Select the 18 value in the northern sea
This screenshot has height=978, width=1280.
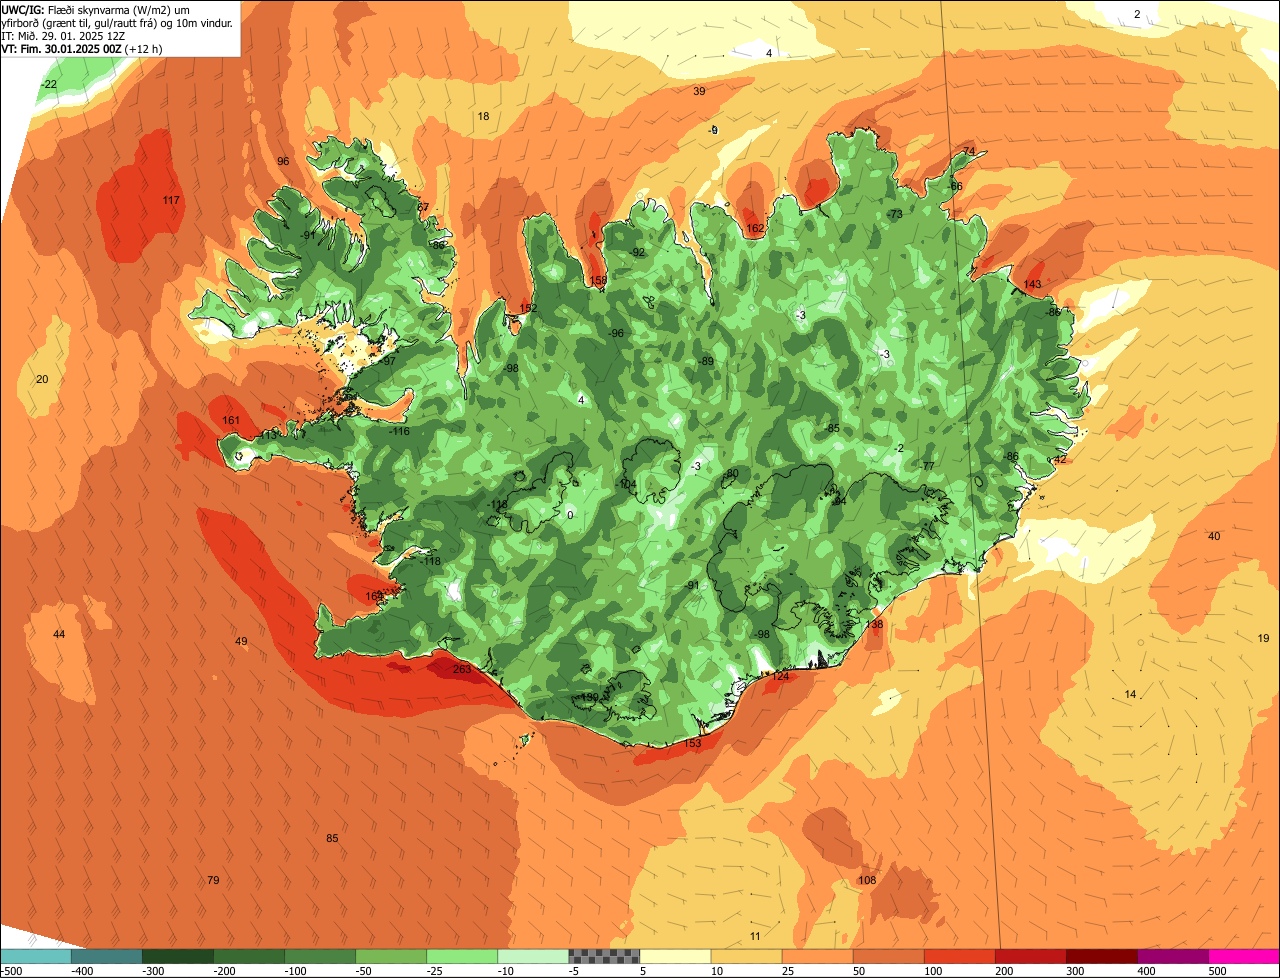point(483,117)
